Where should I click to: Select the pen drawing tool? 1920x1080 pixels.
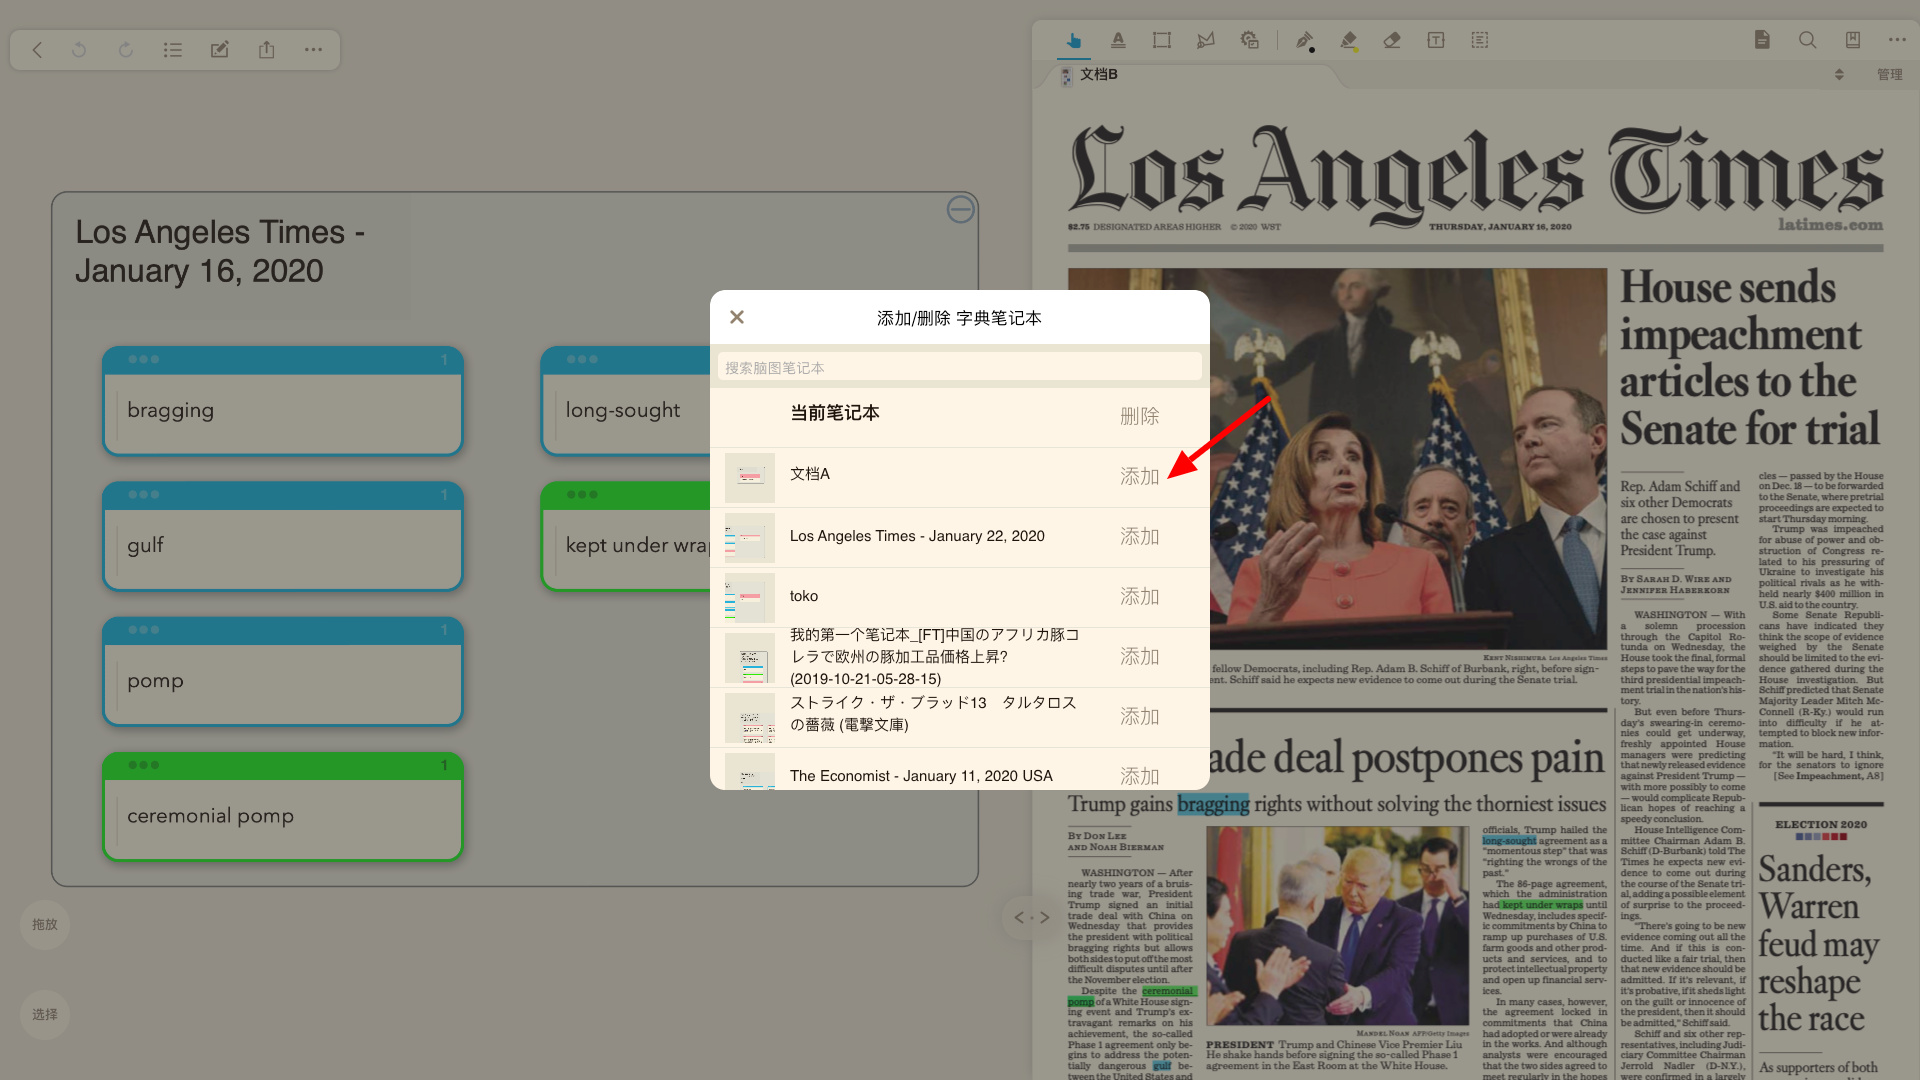(1305, 41)
